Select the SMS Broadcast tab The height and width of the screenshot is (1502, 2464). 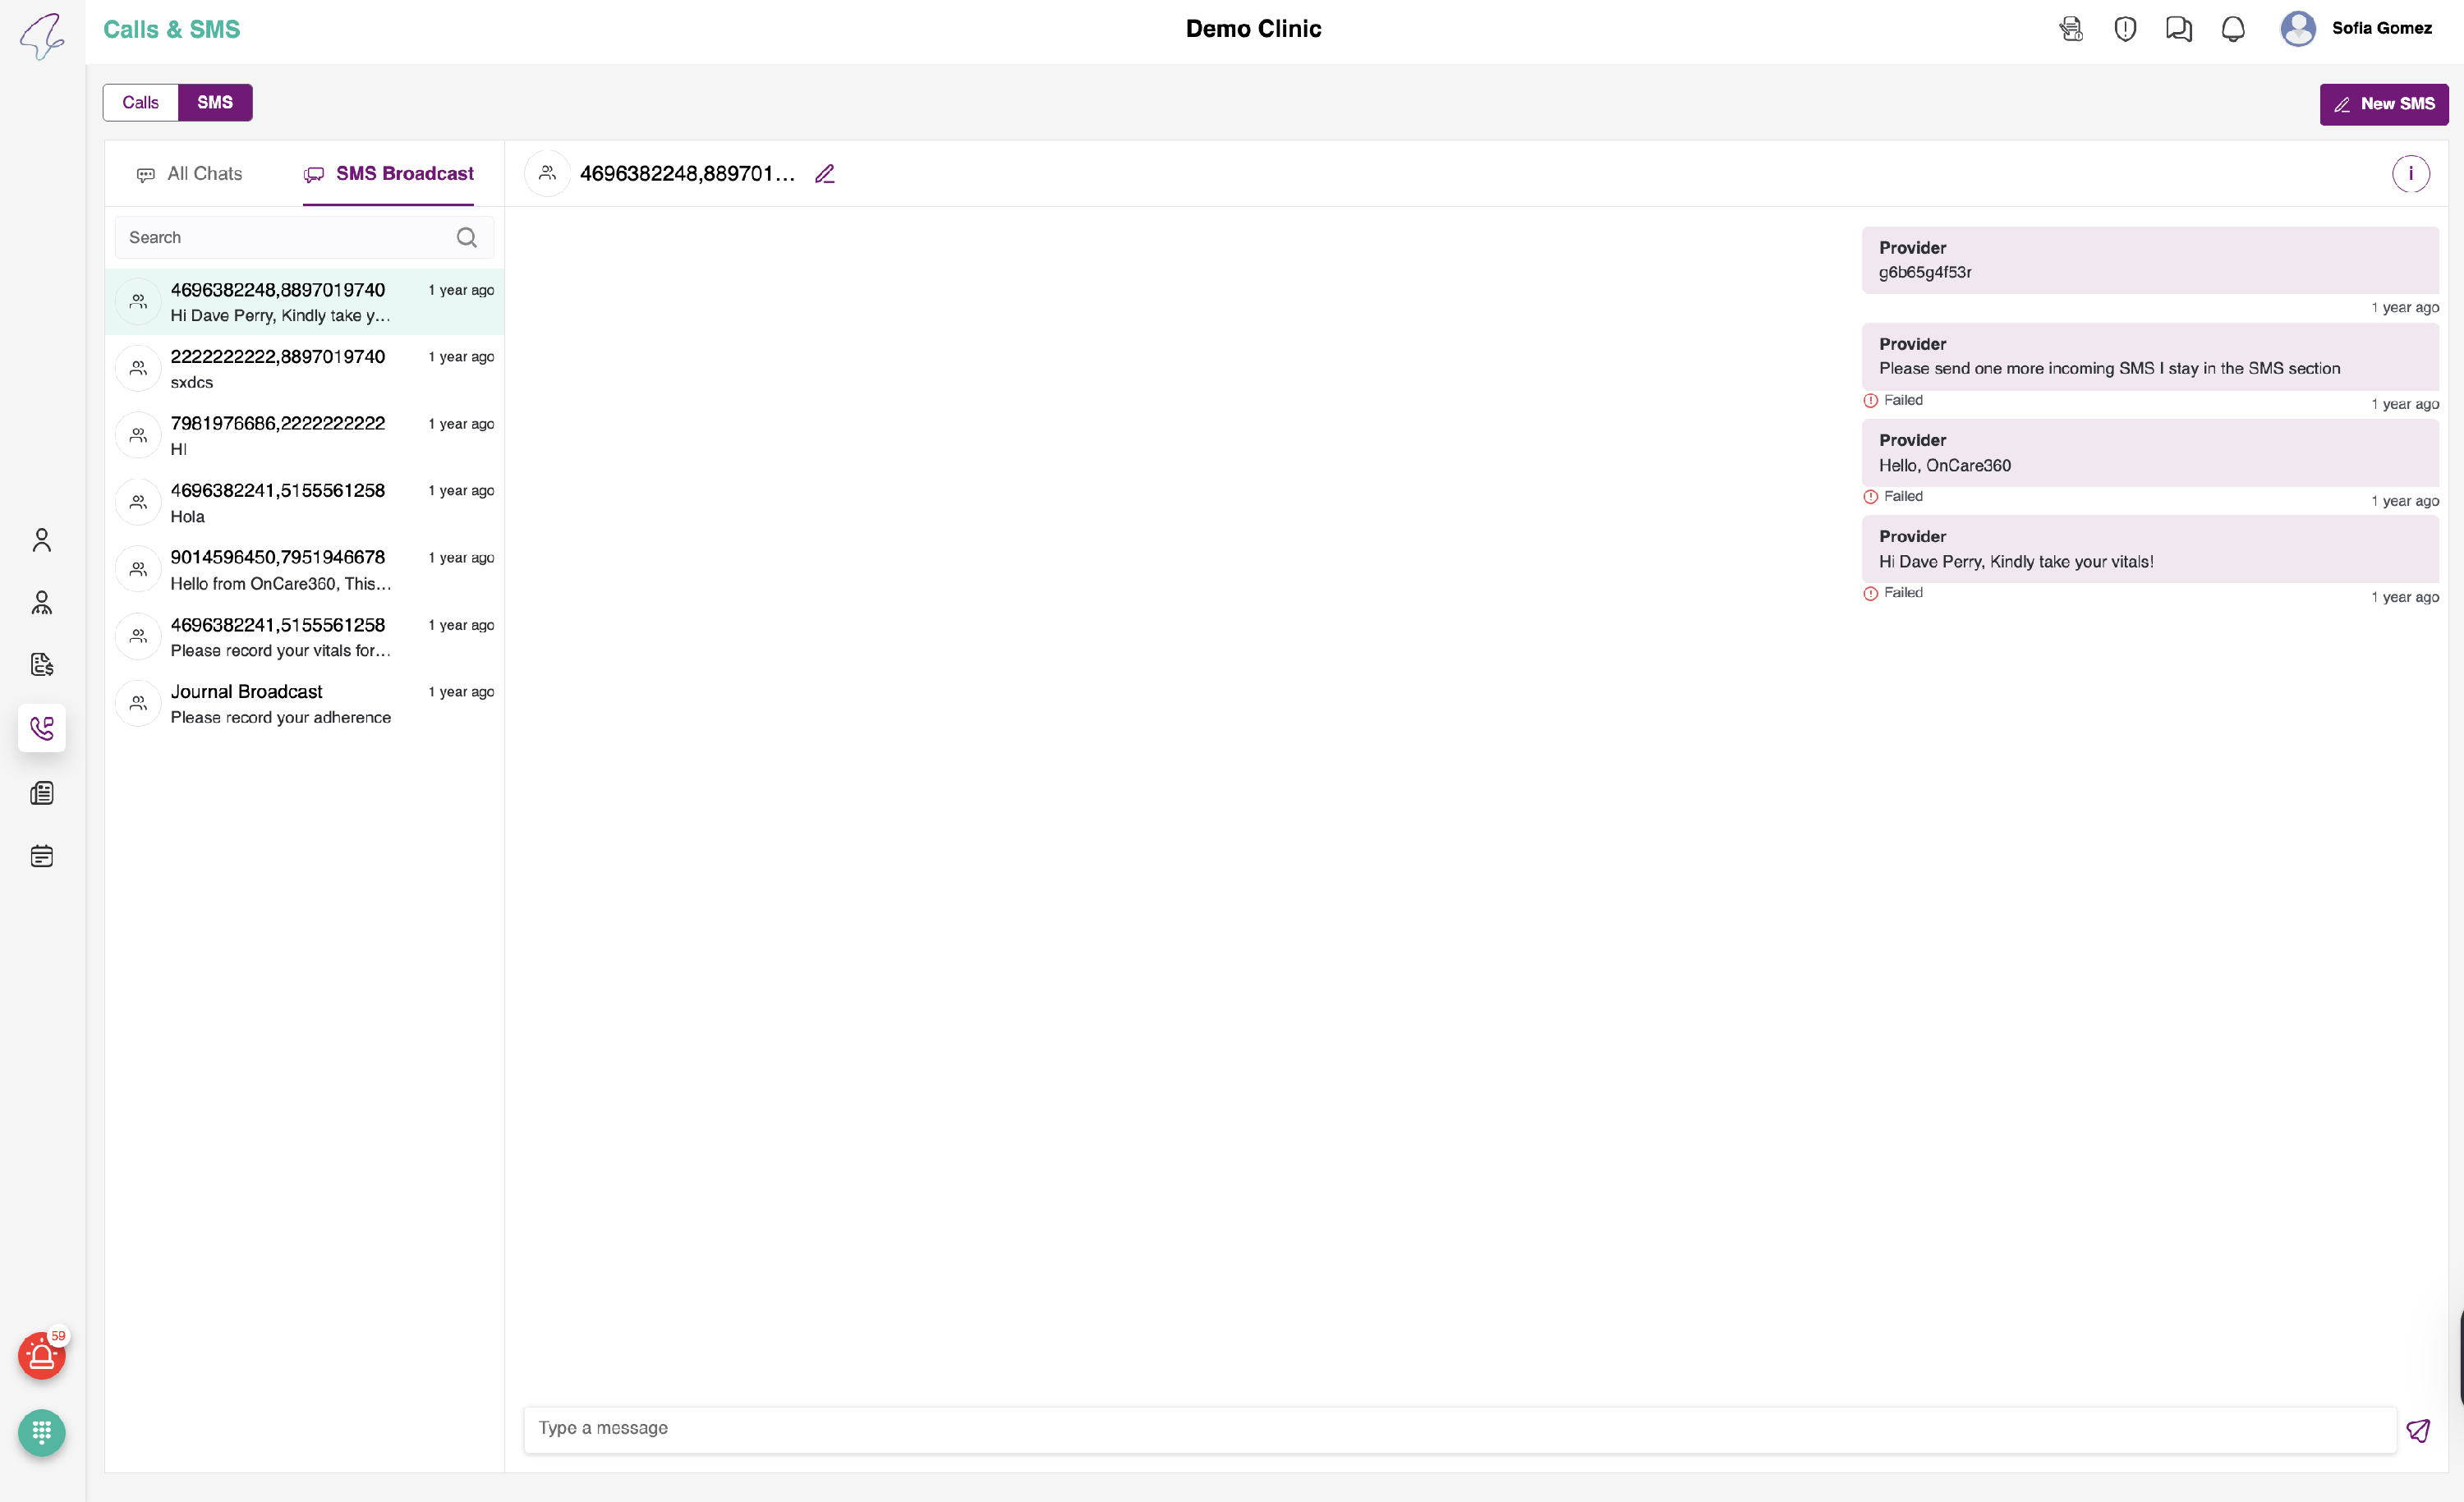coord(388,174)
